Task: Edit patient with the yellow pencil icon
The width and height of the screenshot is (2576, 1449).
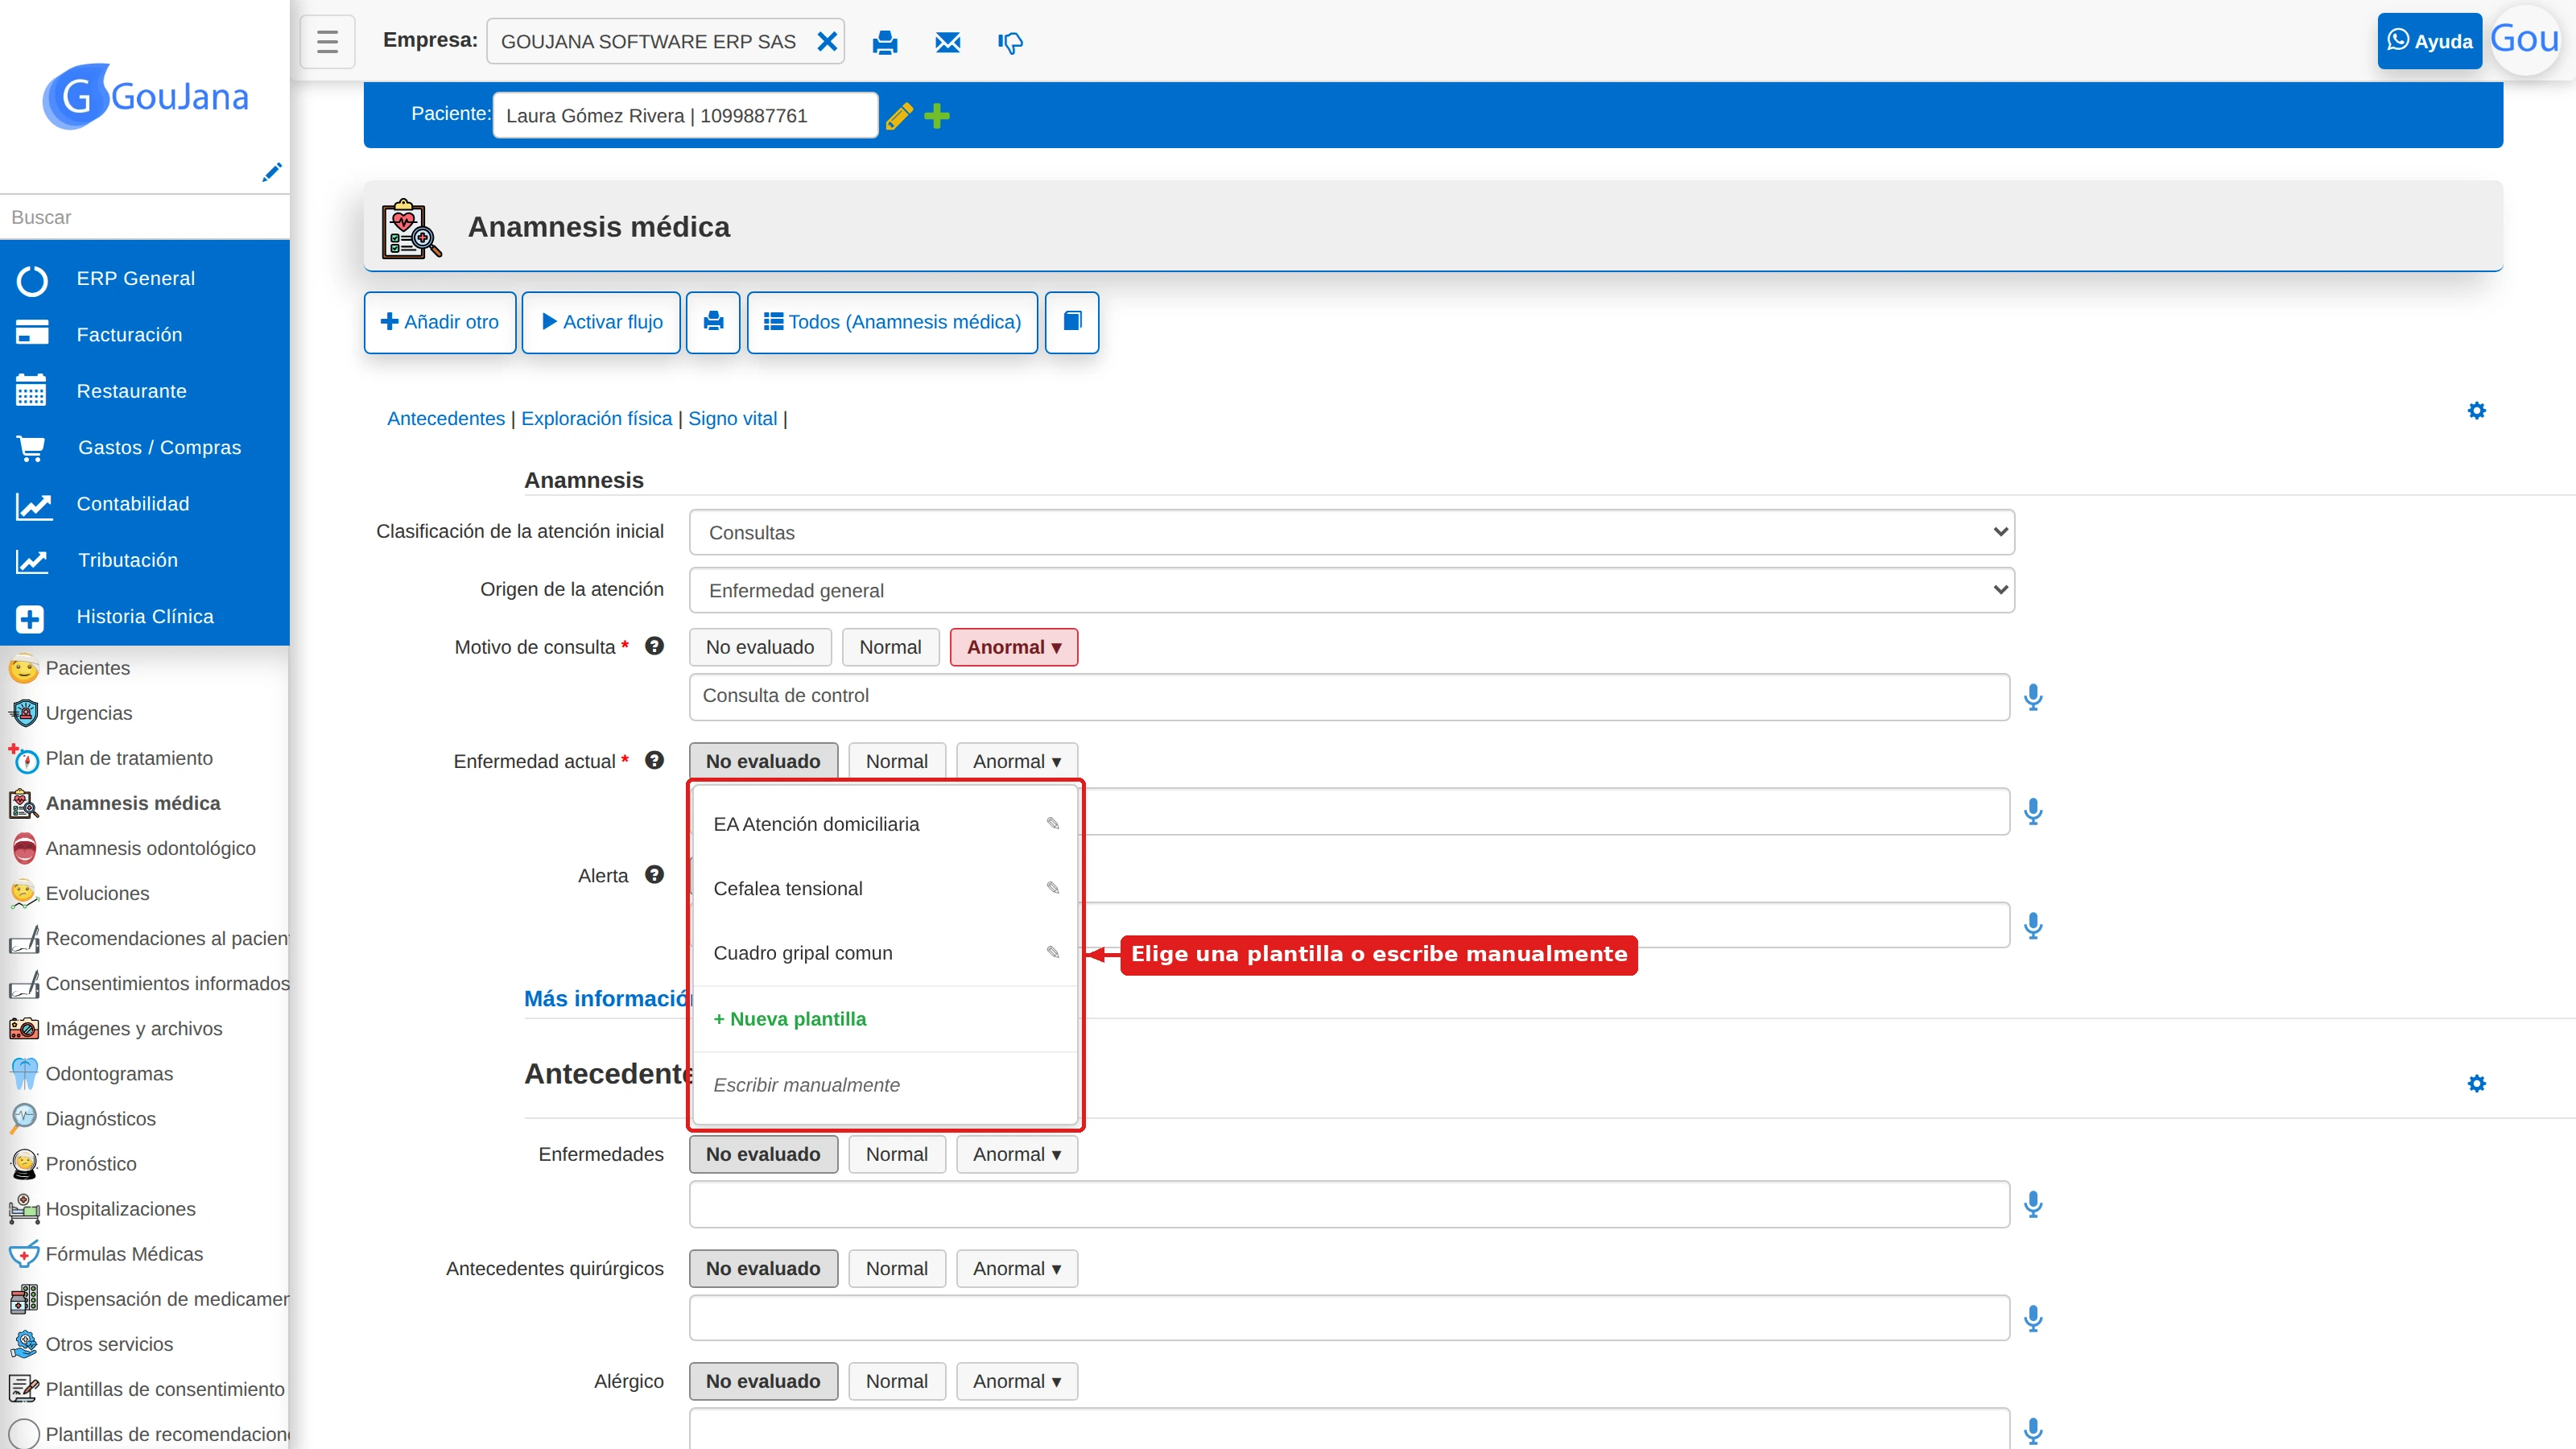Action: tap(899, 116)
